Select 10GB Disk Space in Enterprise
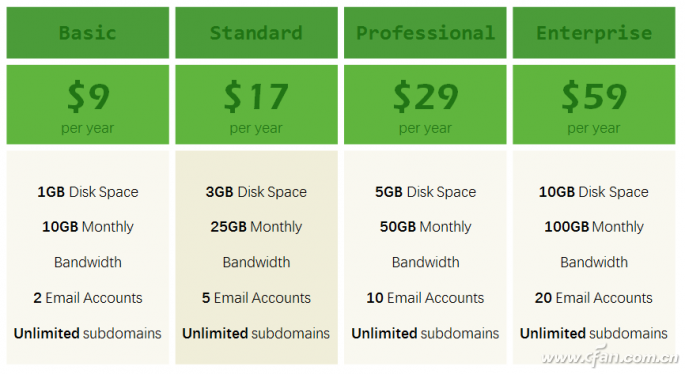 pos(594,192)
